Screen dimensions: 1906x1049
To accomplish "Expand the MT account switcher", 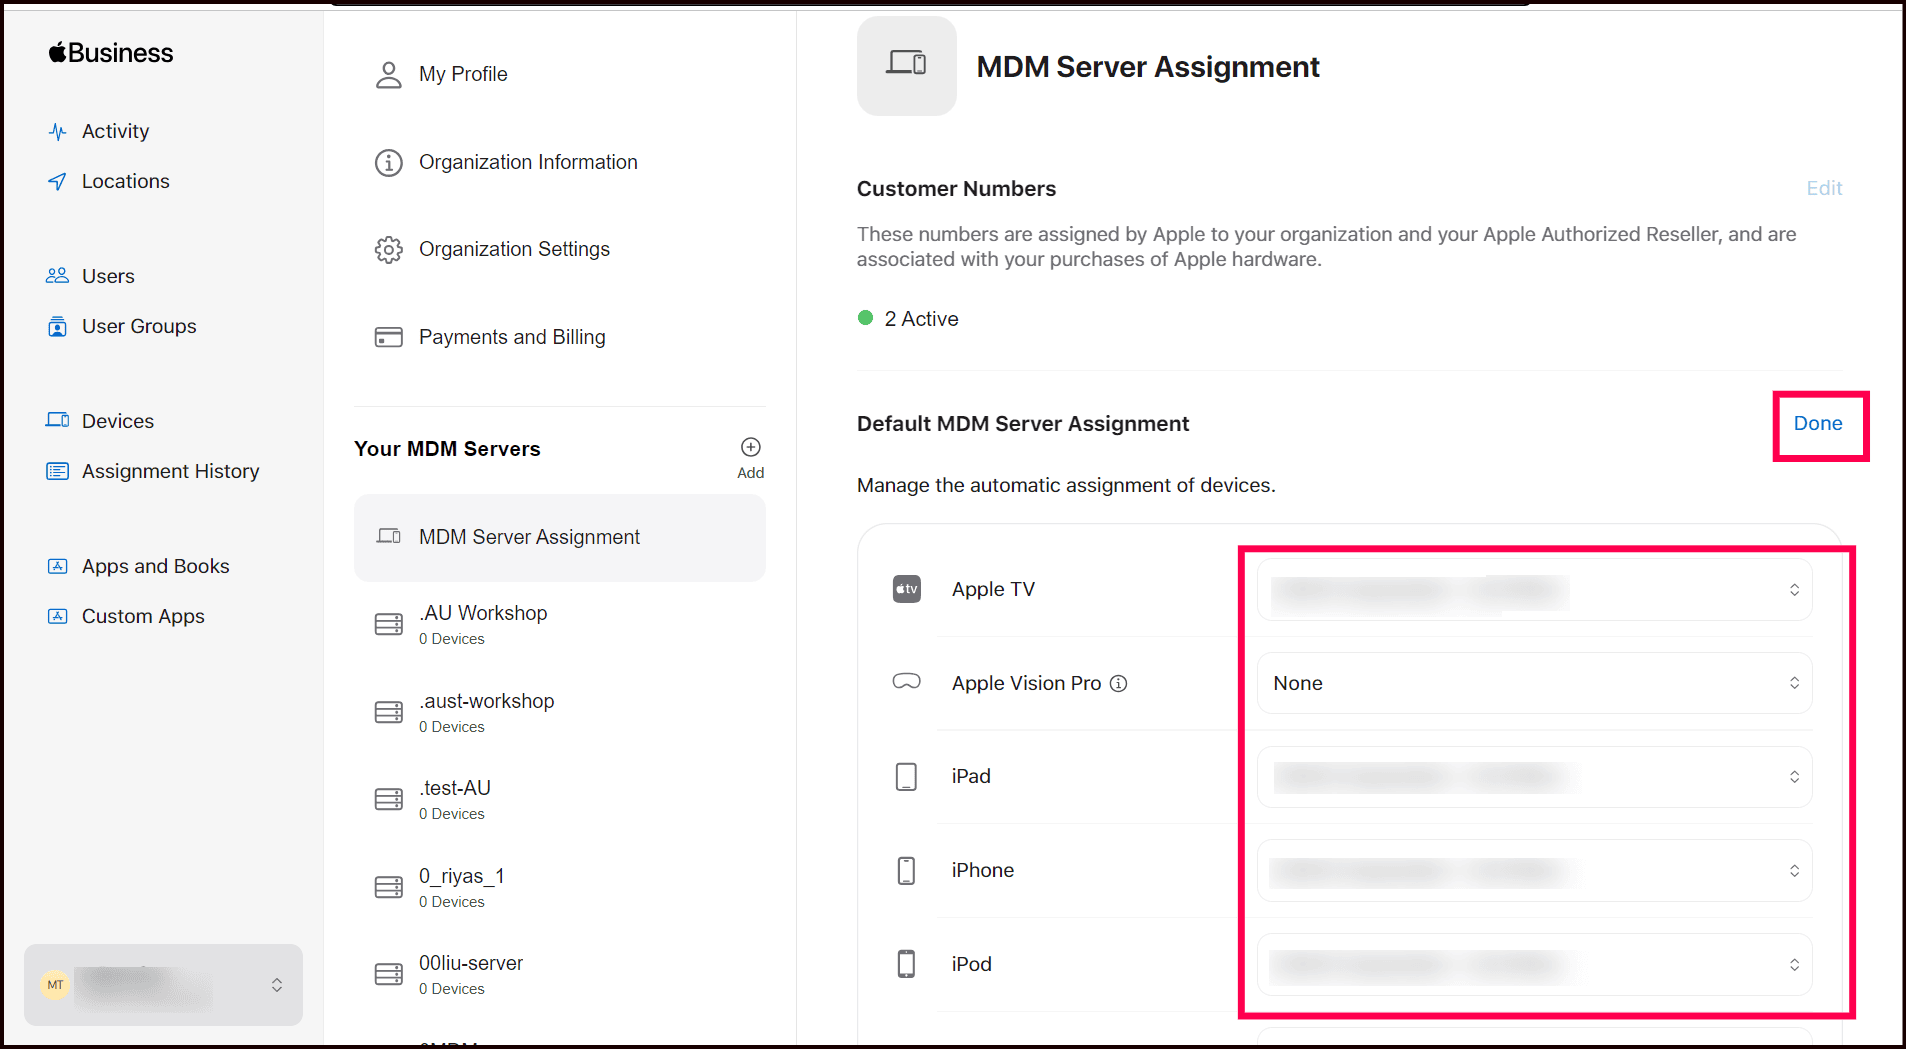I will tap(163, 985).
